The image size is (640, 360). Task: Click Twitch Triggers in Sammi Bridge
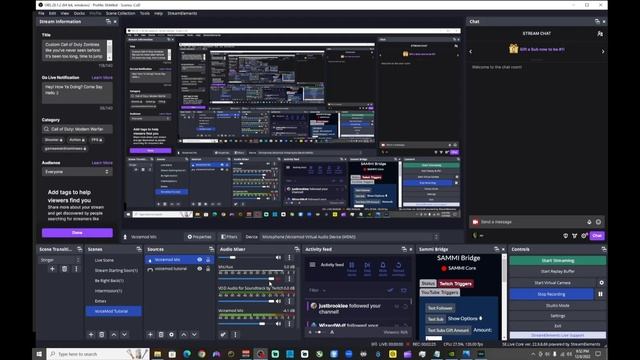(x=456, y=284)
